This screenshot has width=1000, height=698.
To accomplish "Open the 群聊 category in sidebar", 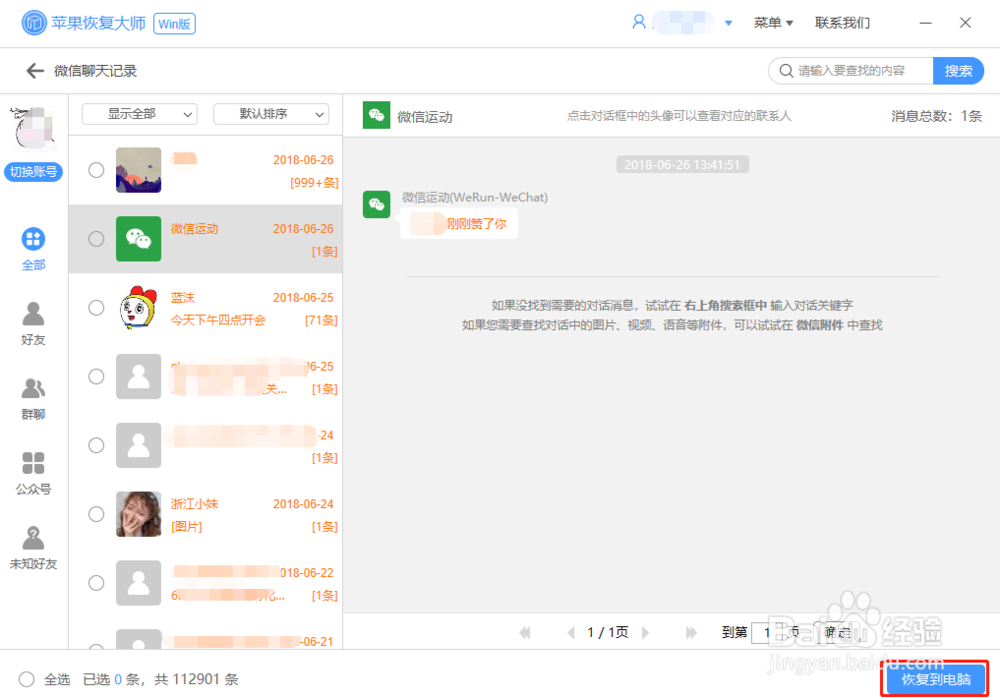I will (x=33, y=399).
